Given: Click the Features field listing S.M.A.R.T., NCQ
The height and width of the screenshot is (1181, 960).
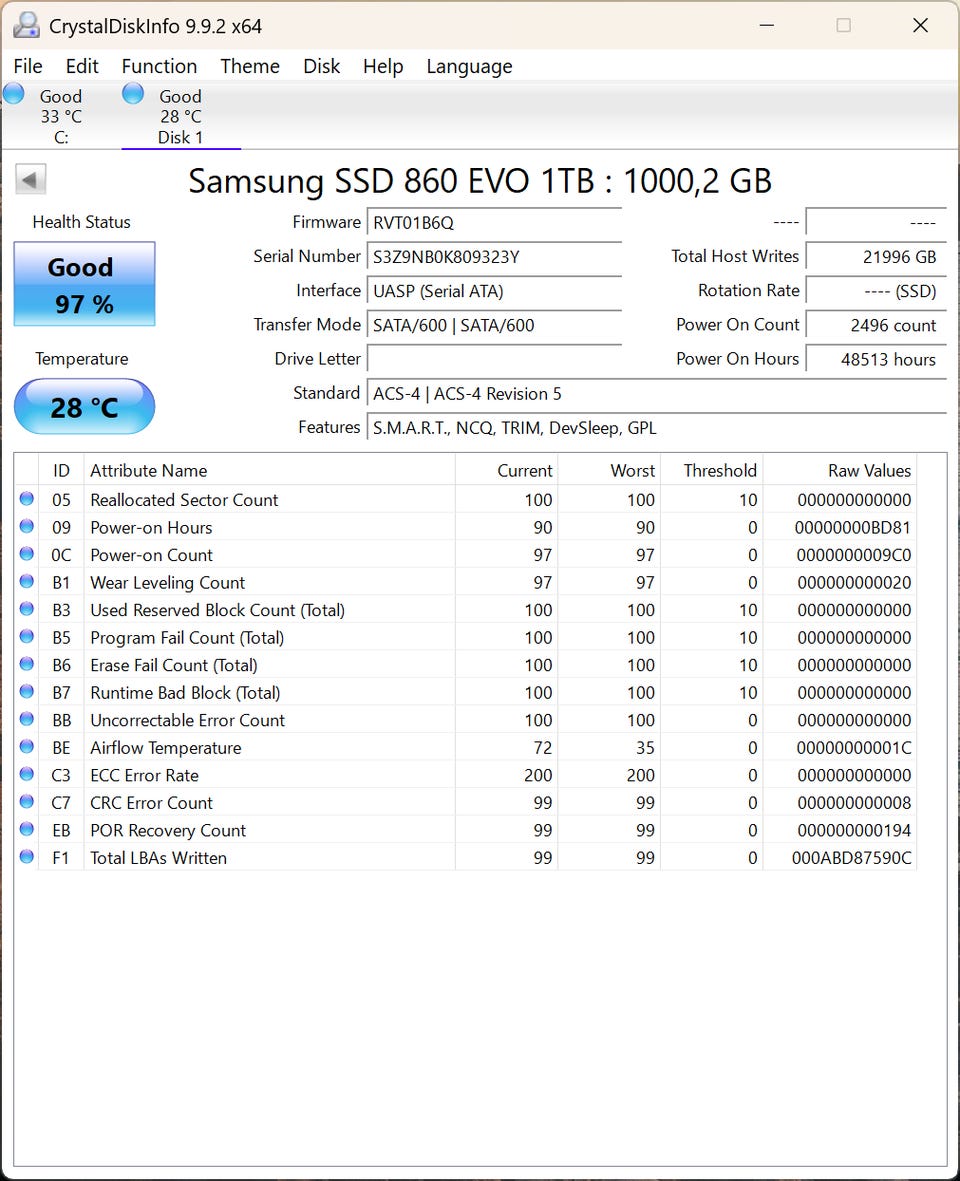Looking at the screenshot, I should tap(657, 428).
